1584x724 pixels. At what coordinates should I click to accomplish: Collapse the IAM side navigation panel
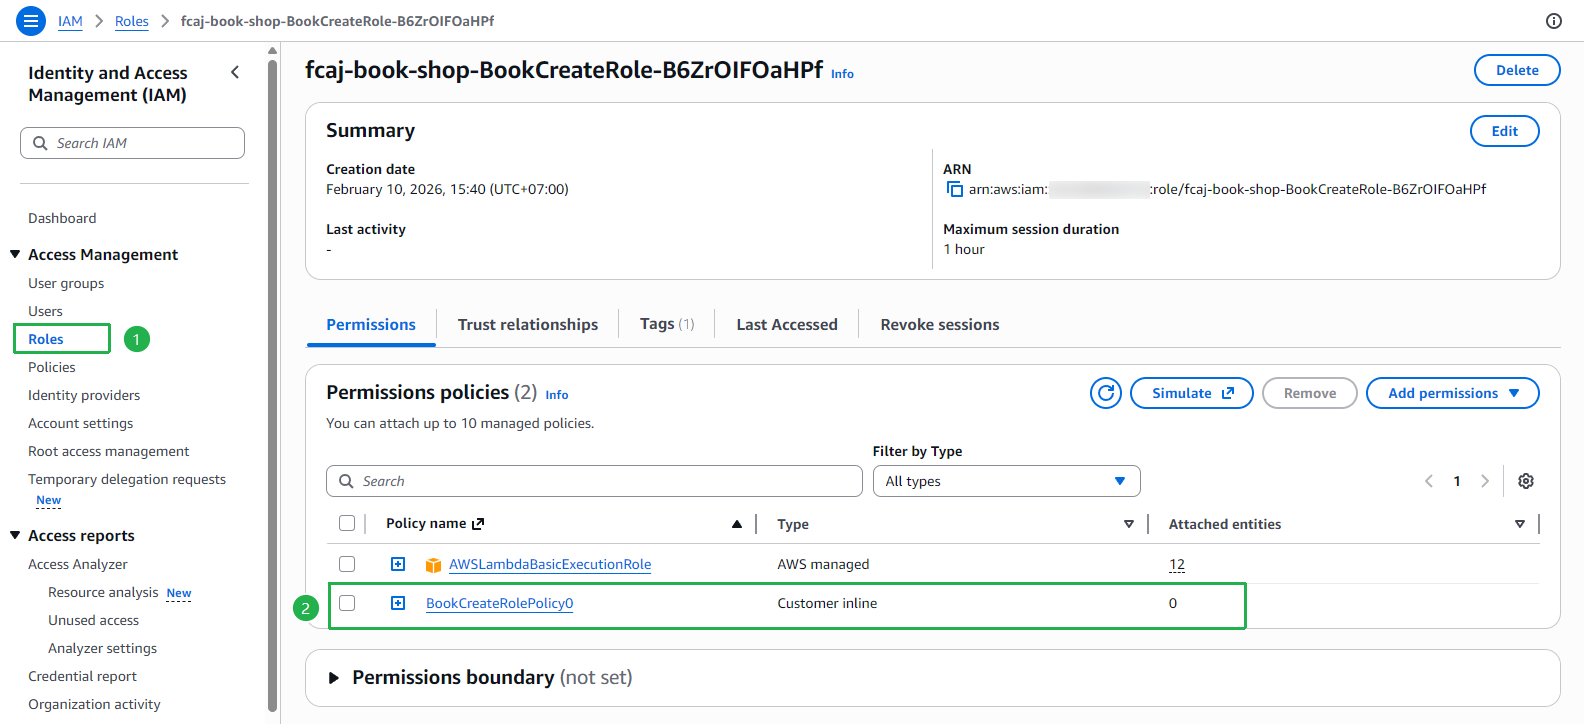tap(235, 72)
